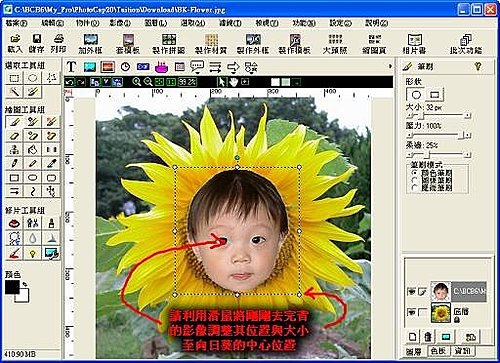Select the magic wand selection tool
500x363 pixels.
pyautogui.click(x=14, y=91)
